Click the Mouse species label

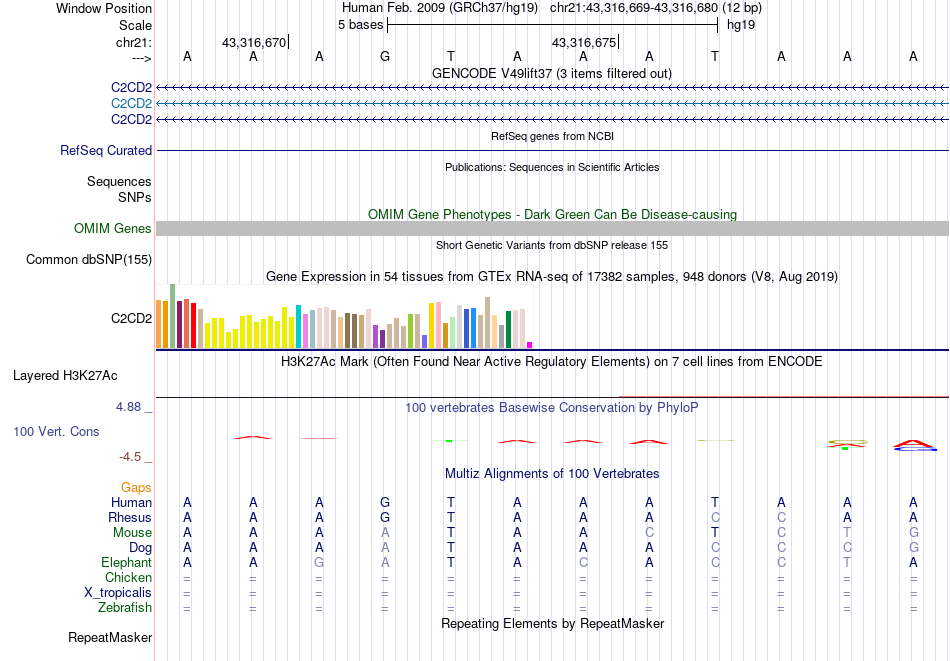pyautogui.click(x=132, y=533)
